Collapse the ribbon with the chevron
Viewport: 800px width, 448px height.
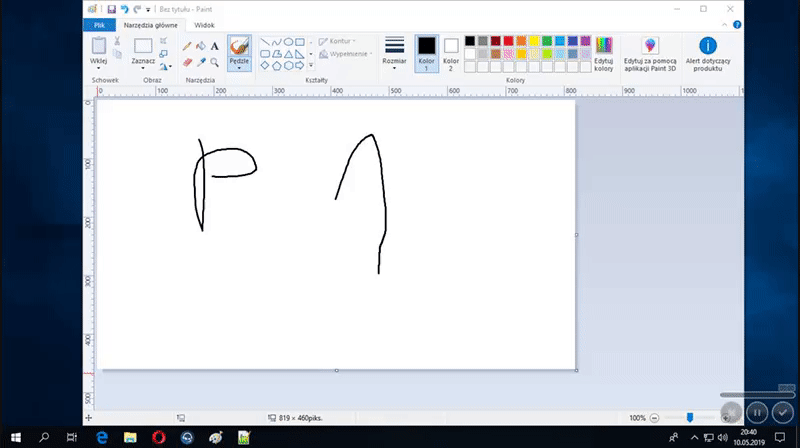tap(724, 24)
